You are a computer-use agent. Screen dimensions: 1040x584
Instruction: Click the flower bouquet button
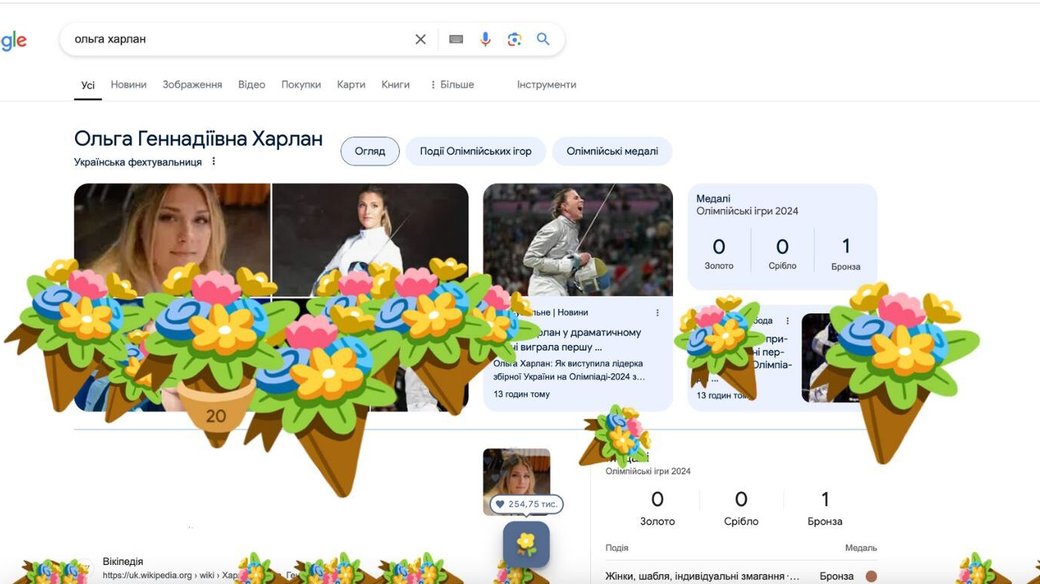tap(526, 543)
